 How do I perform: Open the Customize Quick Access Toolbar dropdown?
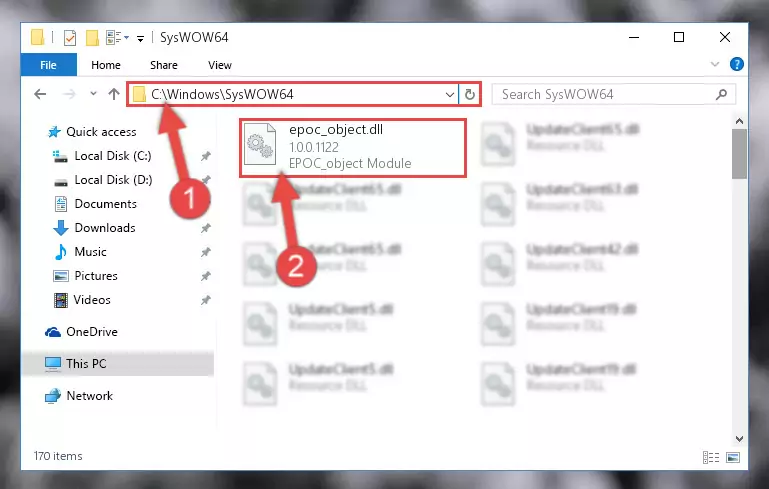pyautogui.click(x=140, y=38)
